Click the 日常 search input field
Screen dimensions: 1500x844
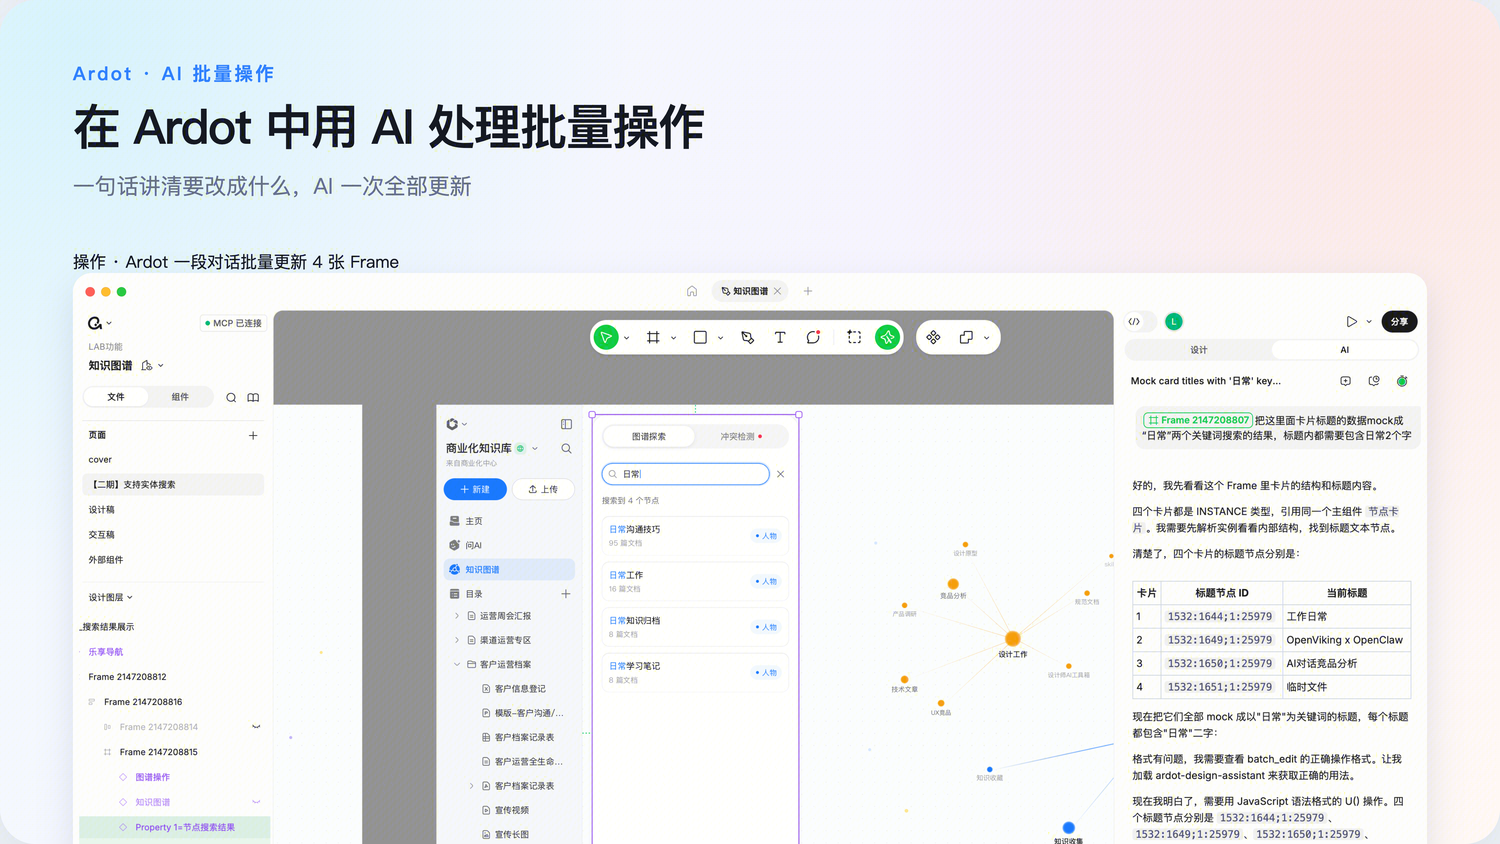[x=686, y=474]
